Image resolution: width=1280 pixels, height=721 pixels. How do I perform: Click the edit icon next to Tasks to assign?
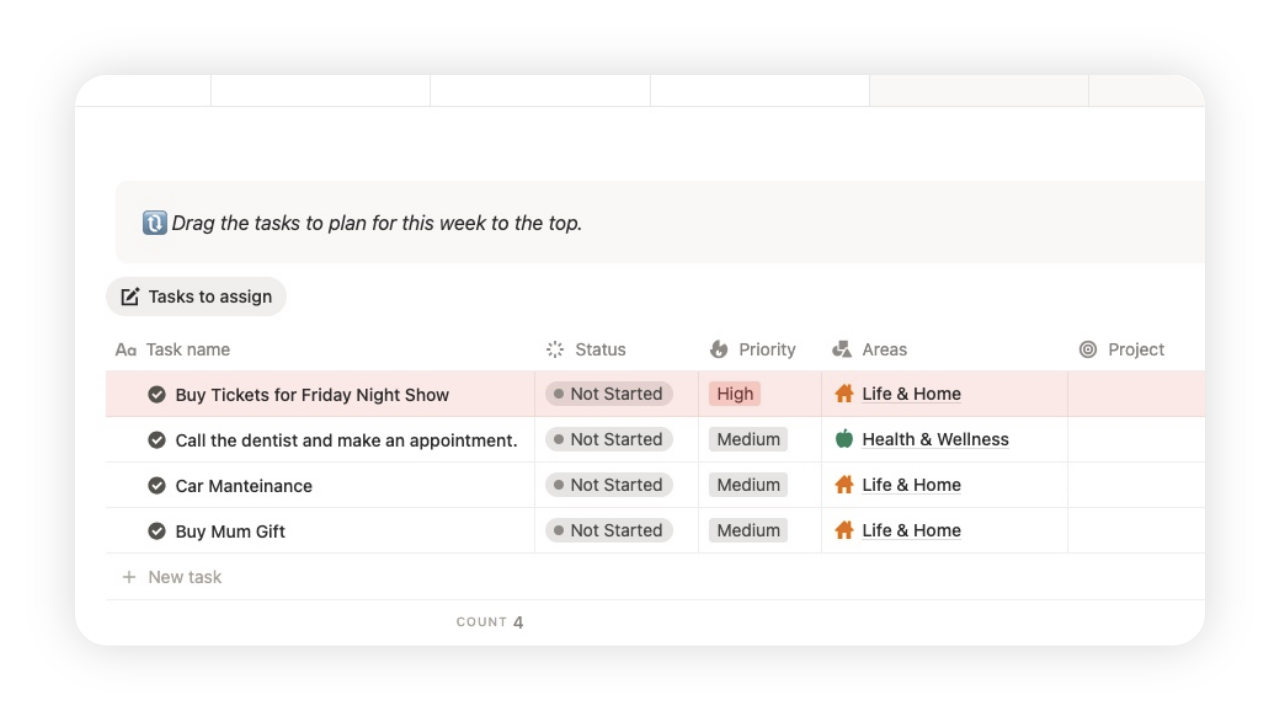click(x=129, y=296)
